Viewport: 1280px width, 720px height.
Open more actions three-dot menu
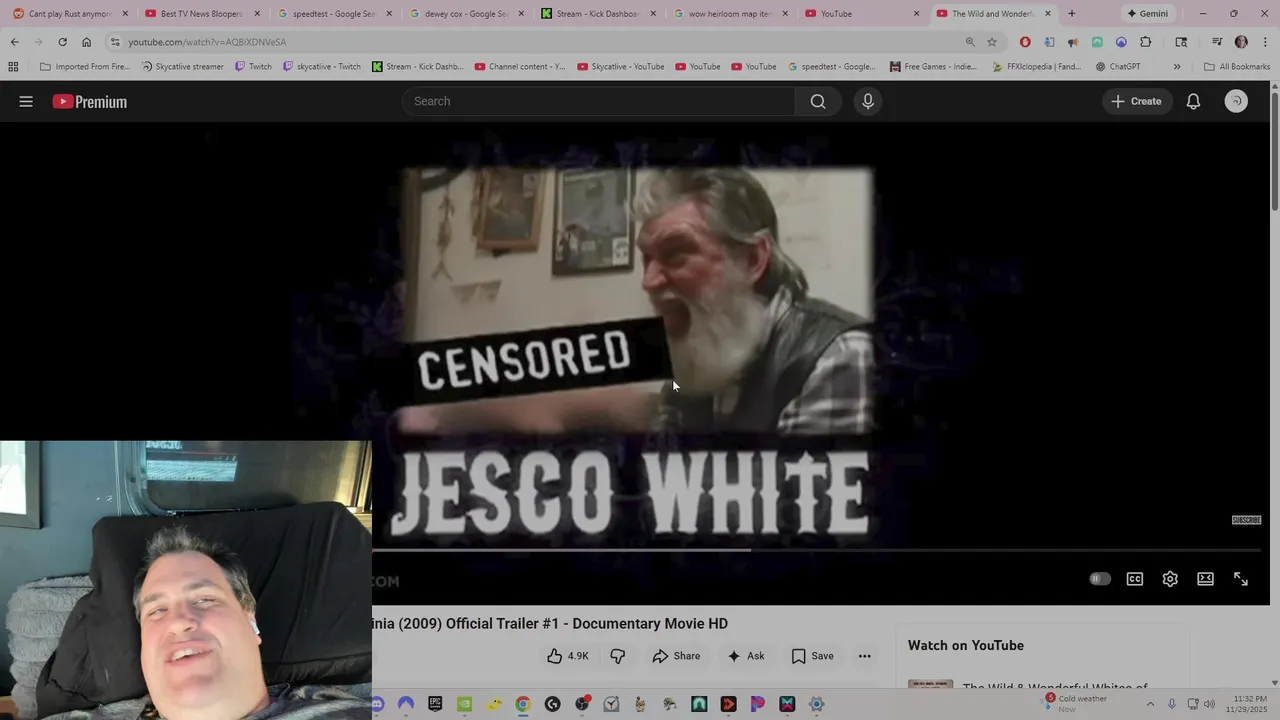(x=864, y=656)
